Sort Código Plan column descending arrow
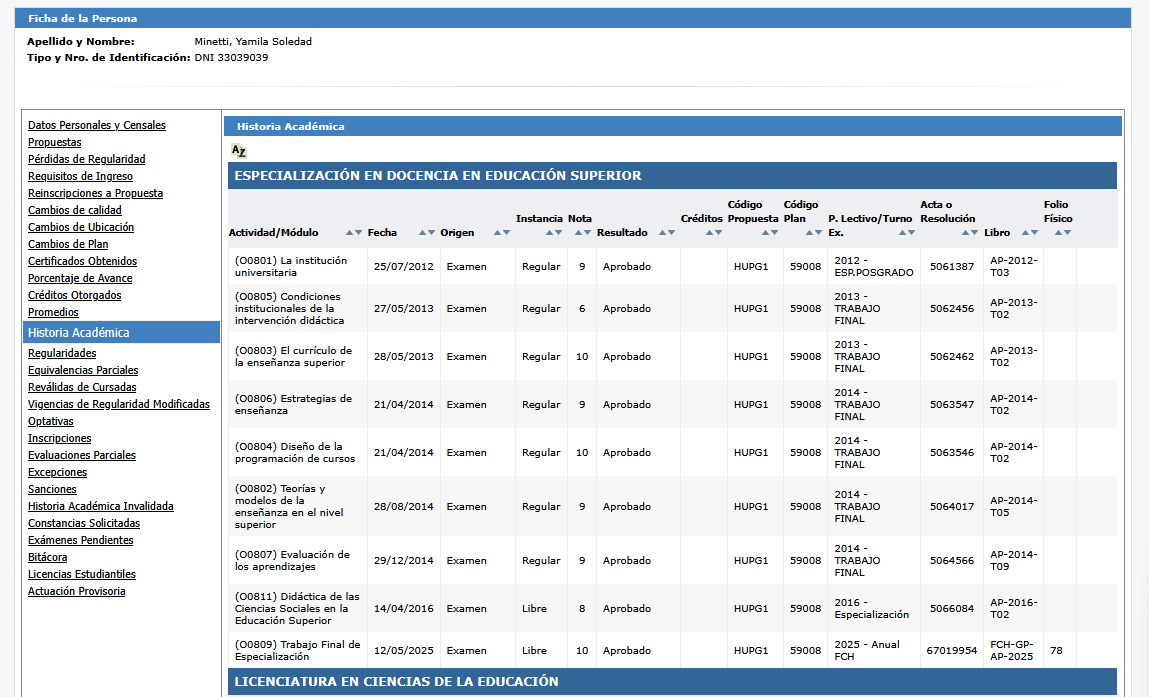Viewport: 1149px width, 697px height. [819, 232]
